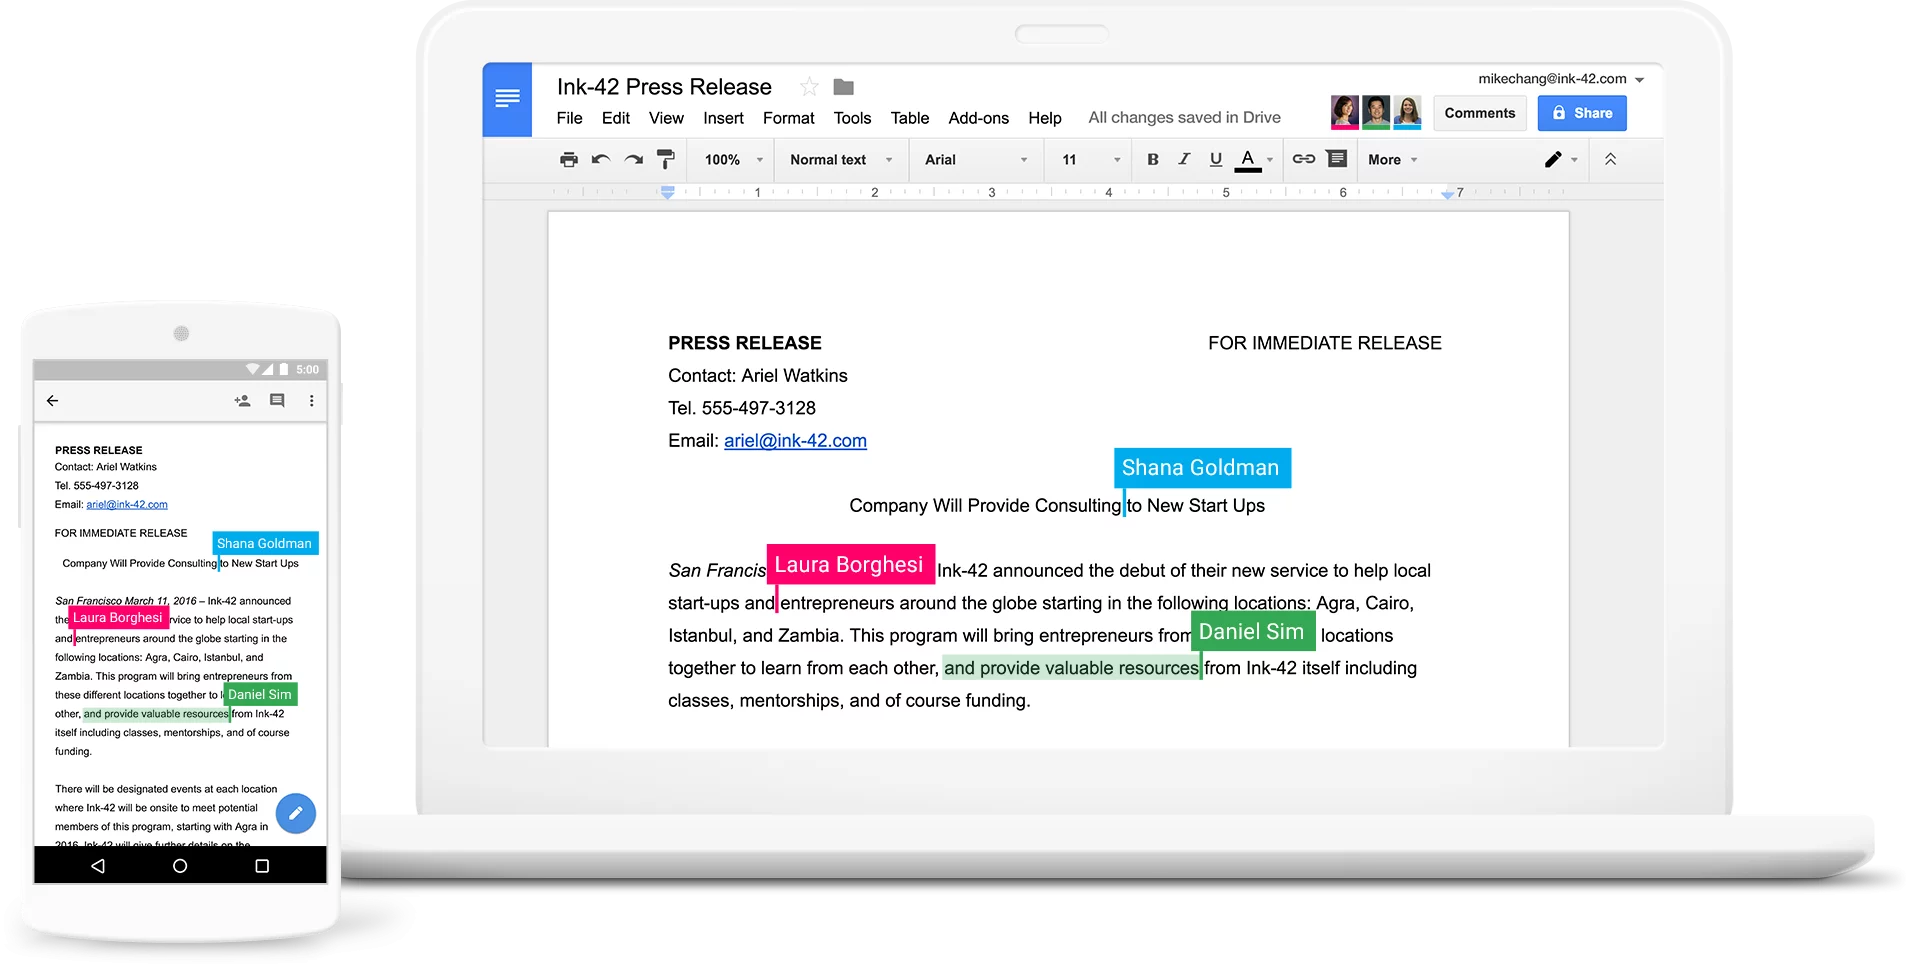Click the Daniel Sim cursor label in laptop document
Viewport: 1909px width, 964px height.
pos(1252,632)
